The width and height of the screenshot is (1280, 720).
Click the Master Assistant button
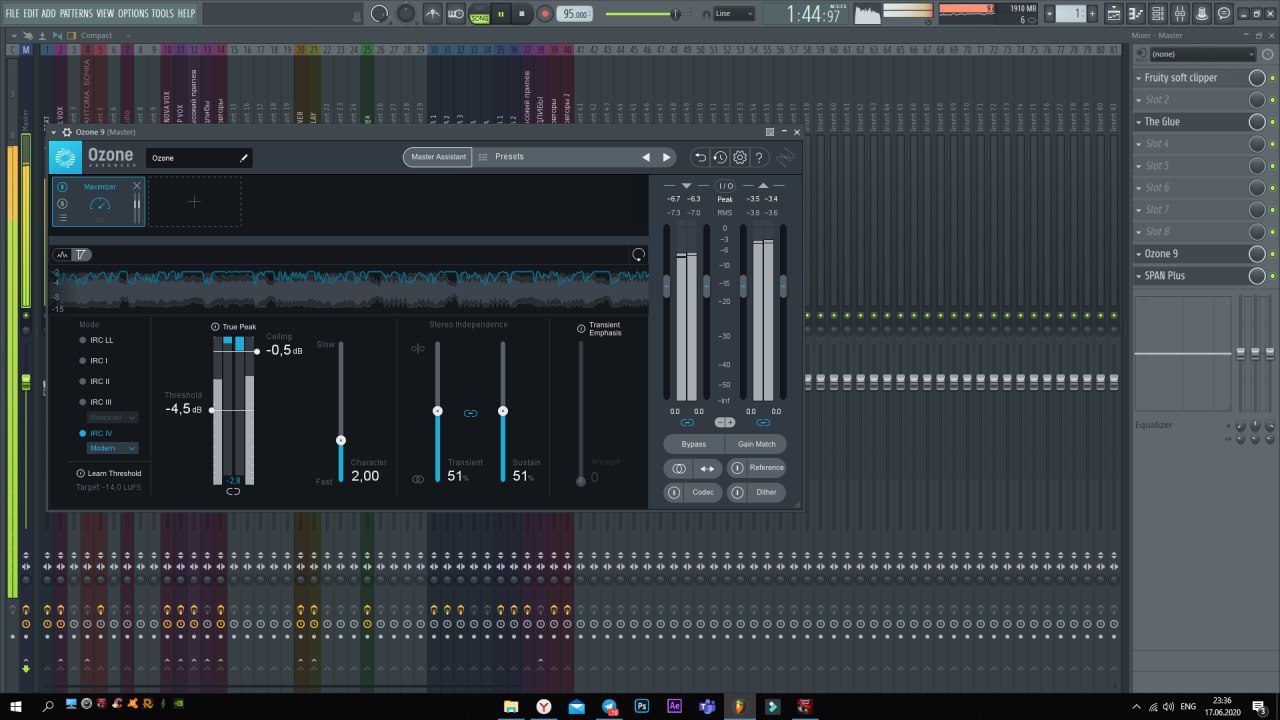(438, 157)
